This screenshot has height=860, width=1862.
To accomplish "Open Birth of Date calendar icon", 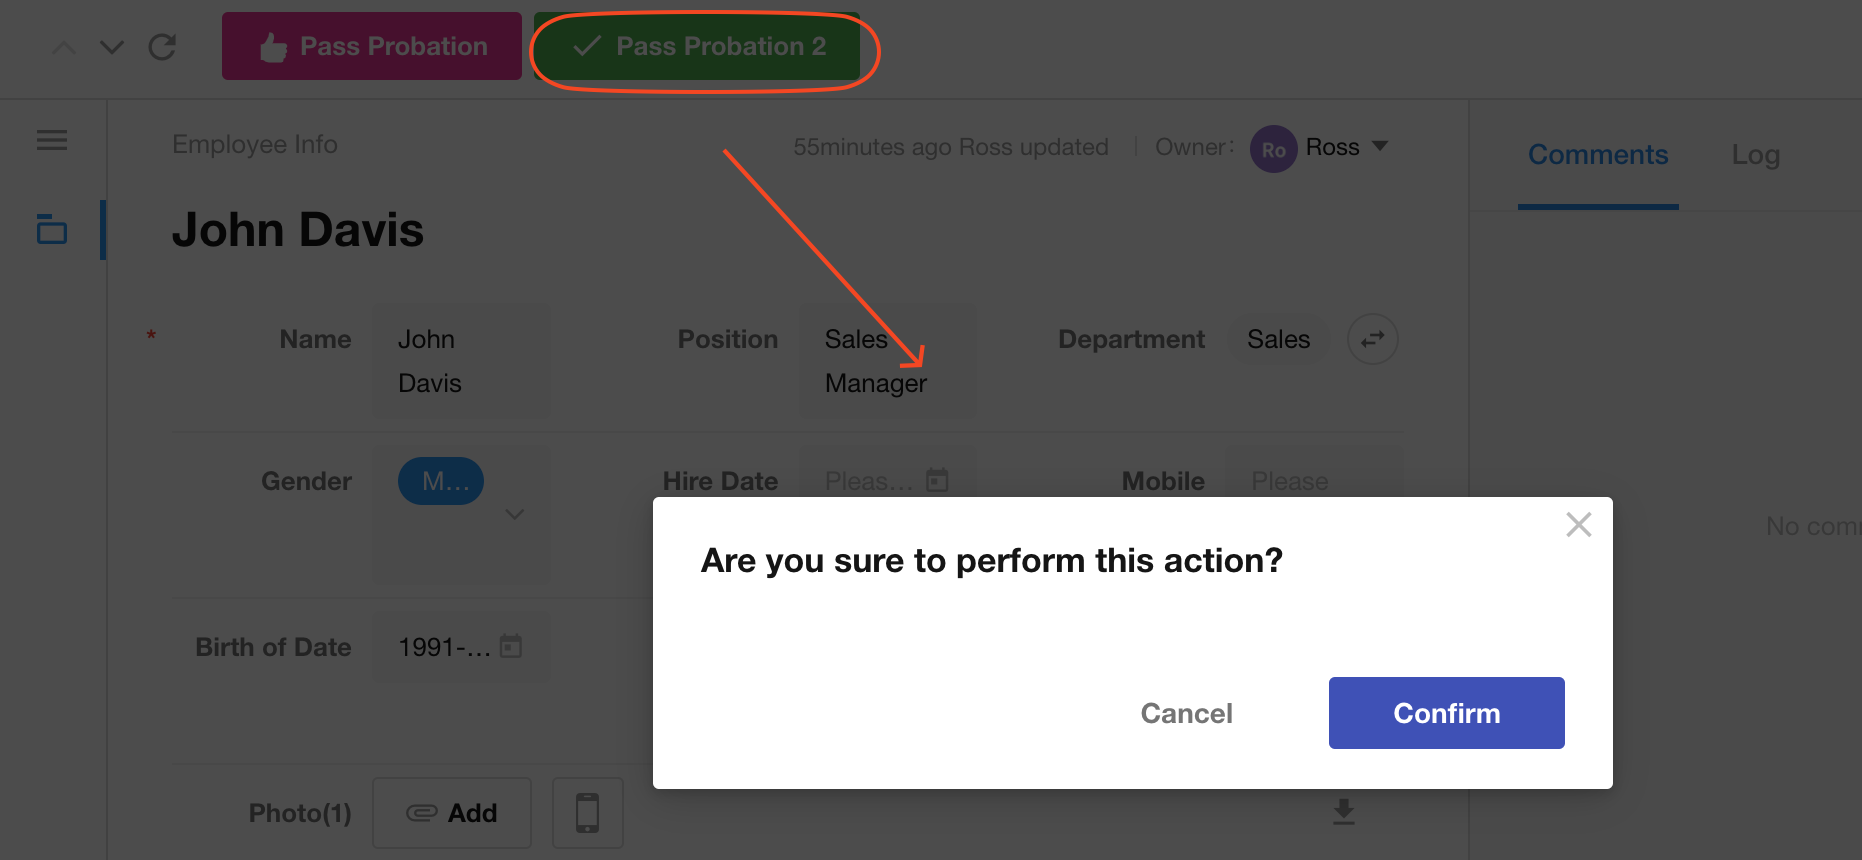I will point(511,646).
